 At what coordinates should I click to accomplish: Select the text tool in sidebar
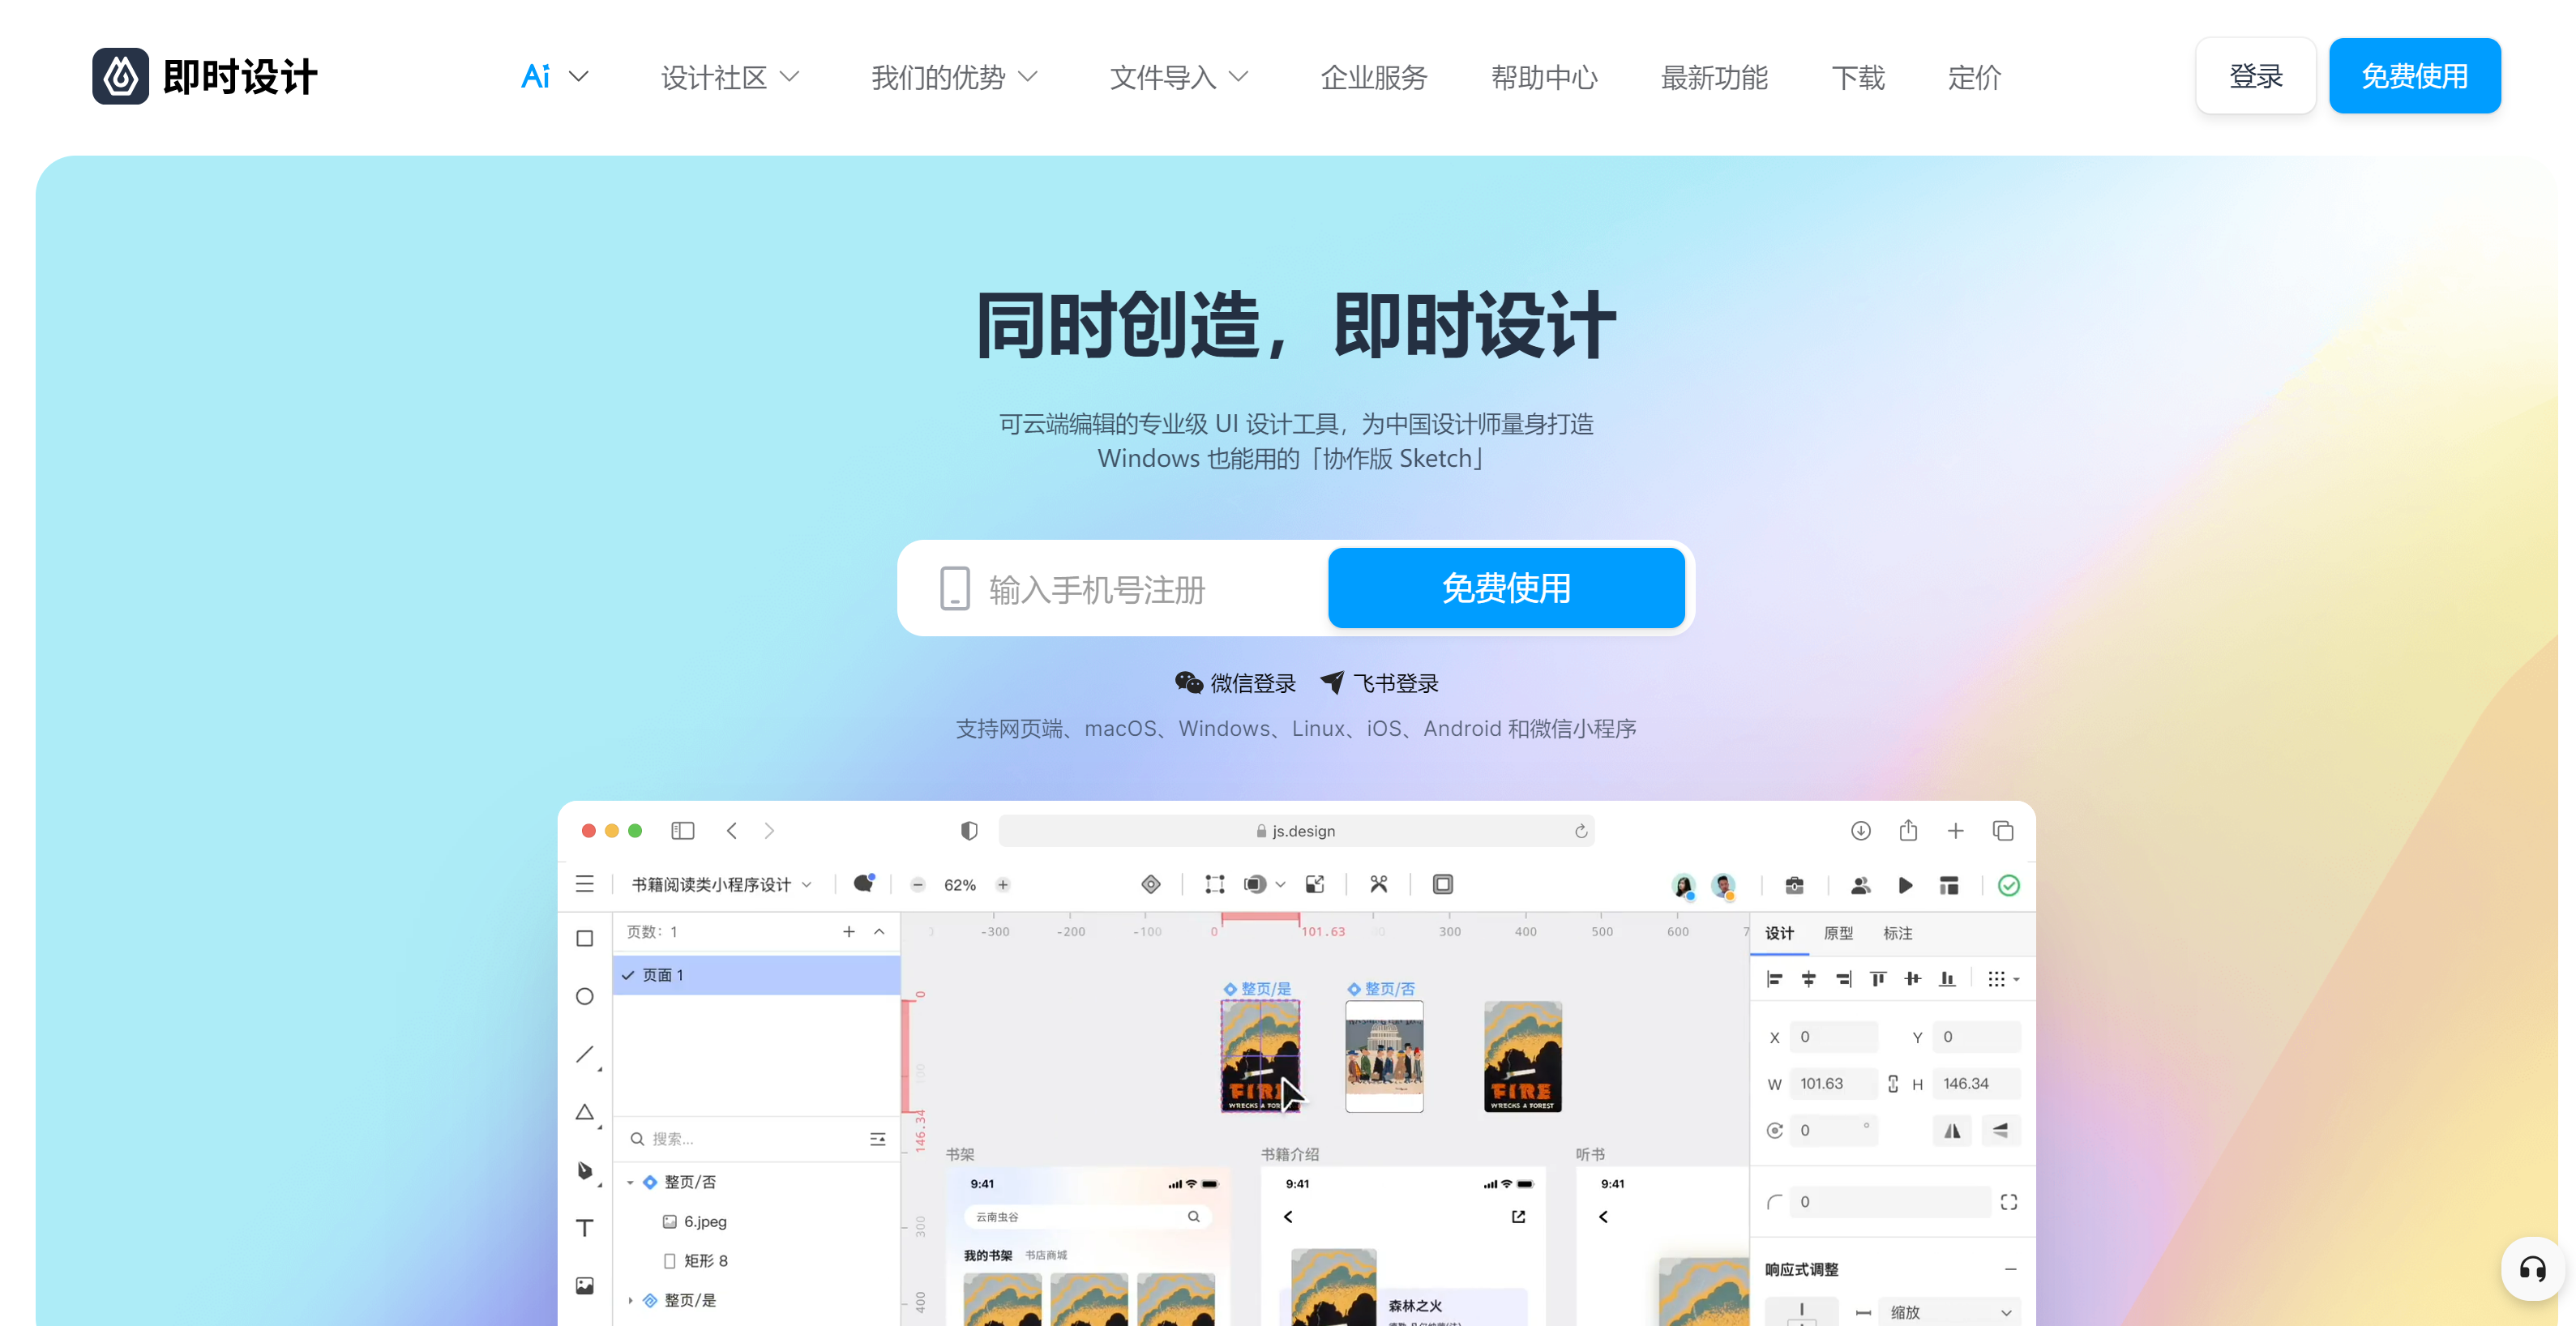pyautogui.click(x=587, y=1228)
